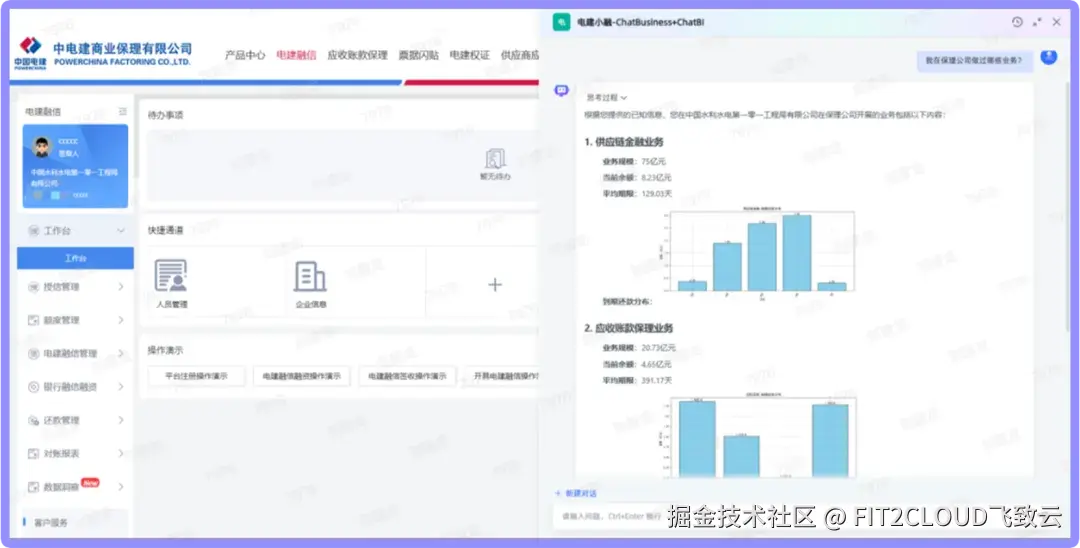Click the red New badge
Screen dimensions: 1080x548
(90, 483)
